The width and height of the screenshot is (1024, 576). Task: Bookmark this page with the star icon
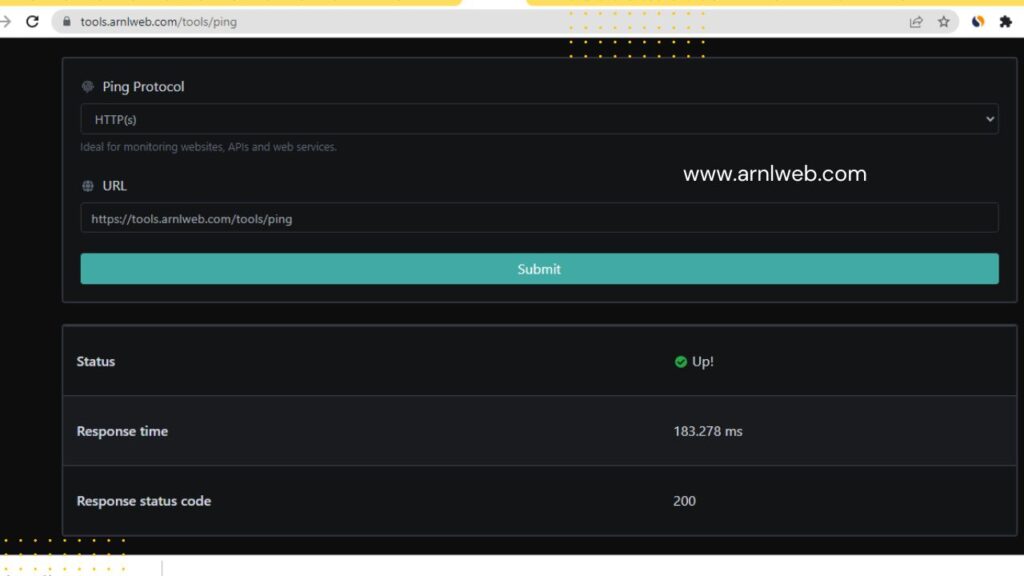tap(944, 20)
